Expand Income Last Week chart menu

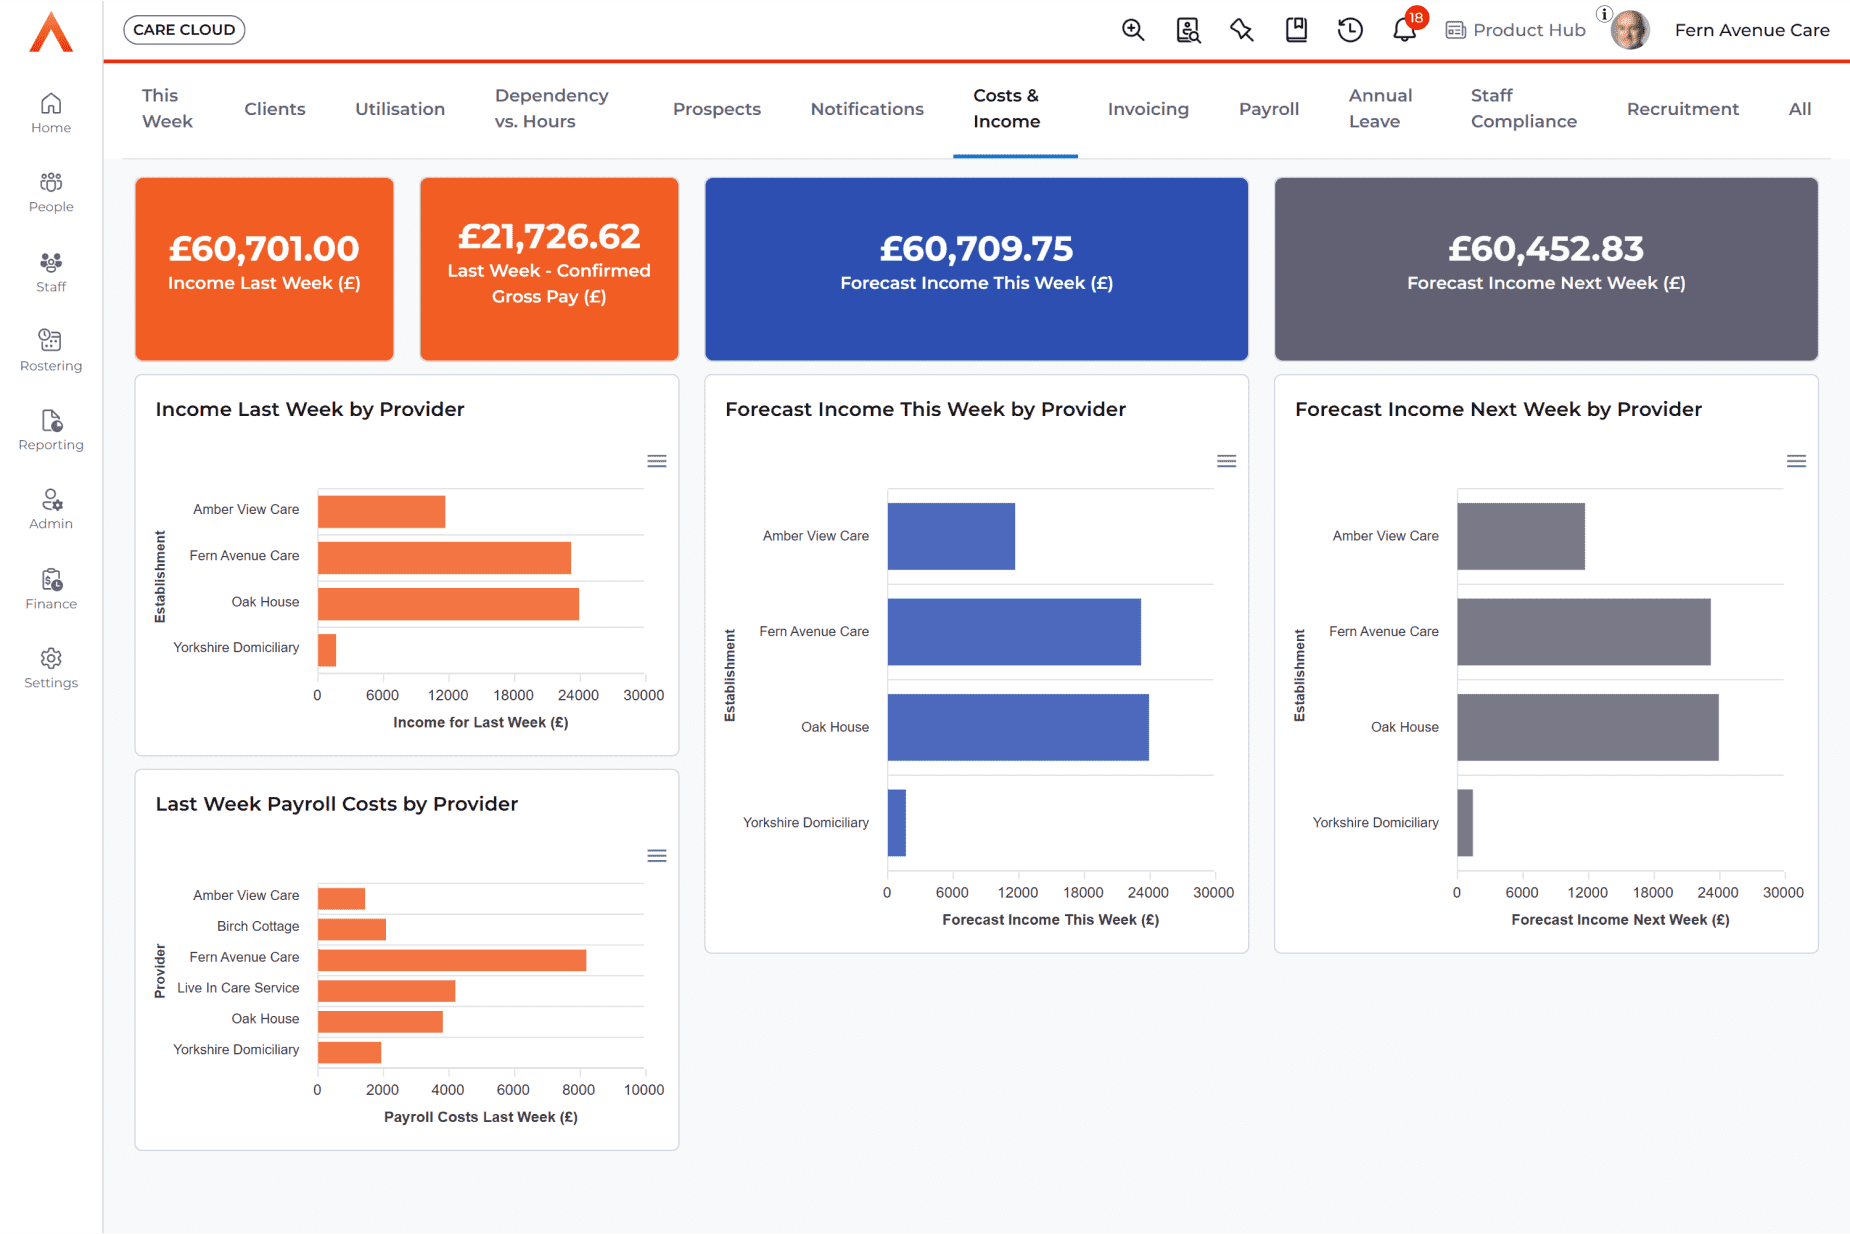[x=656, y=461]
